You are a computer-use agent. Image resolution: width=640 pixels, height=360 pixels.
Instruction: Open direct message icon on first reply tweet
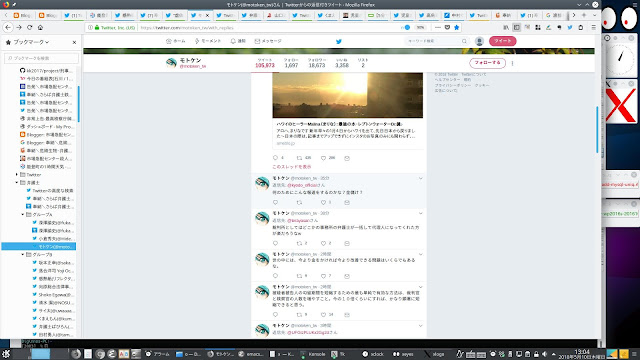point(347,202)
